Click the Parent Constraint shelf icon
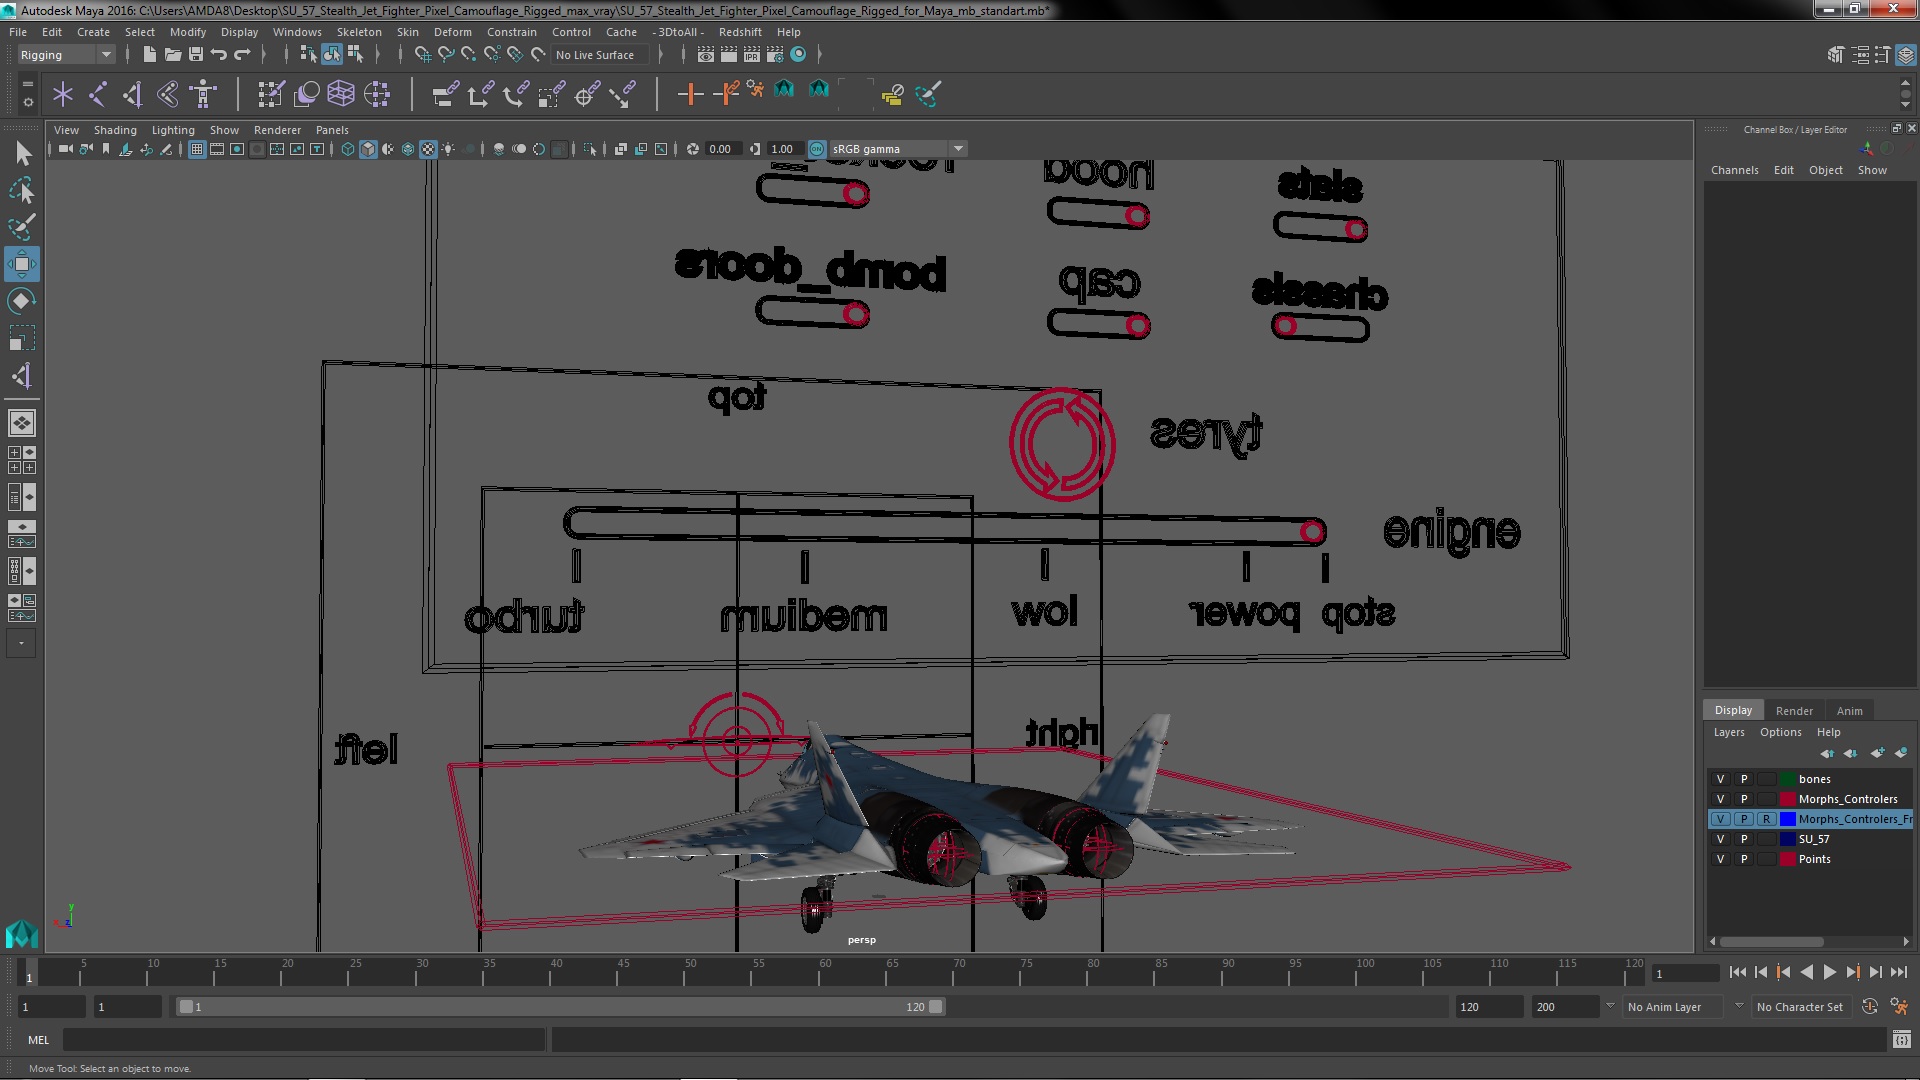Screen dimensions: 1920x1080 coord(446,94)
